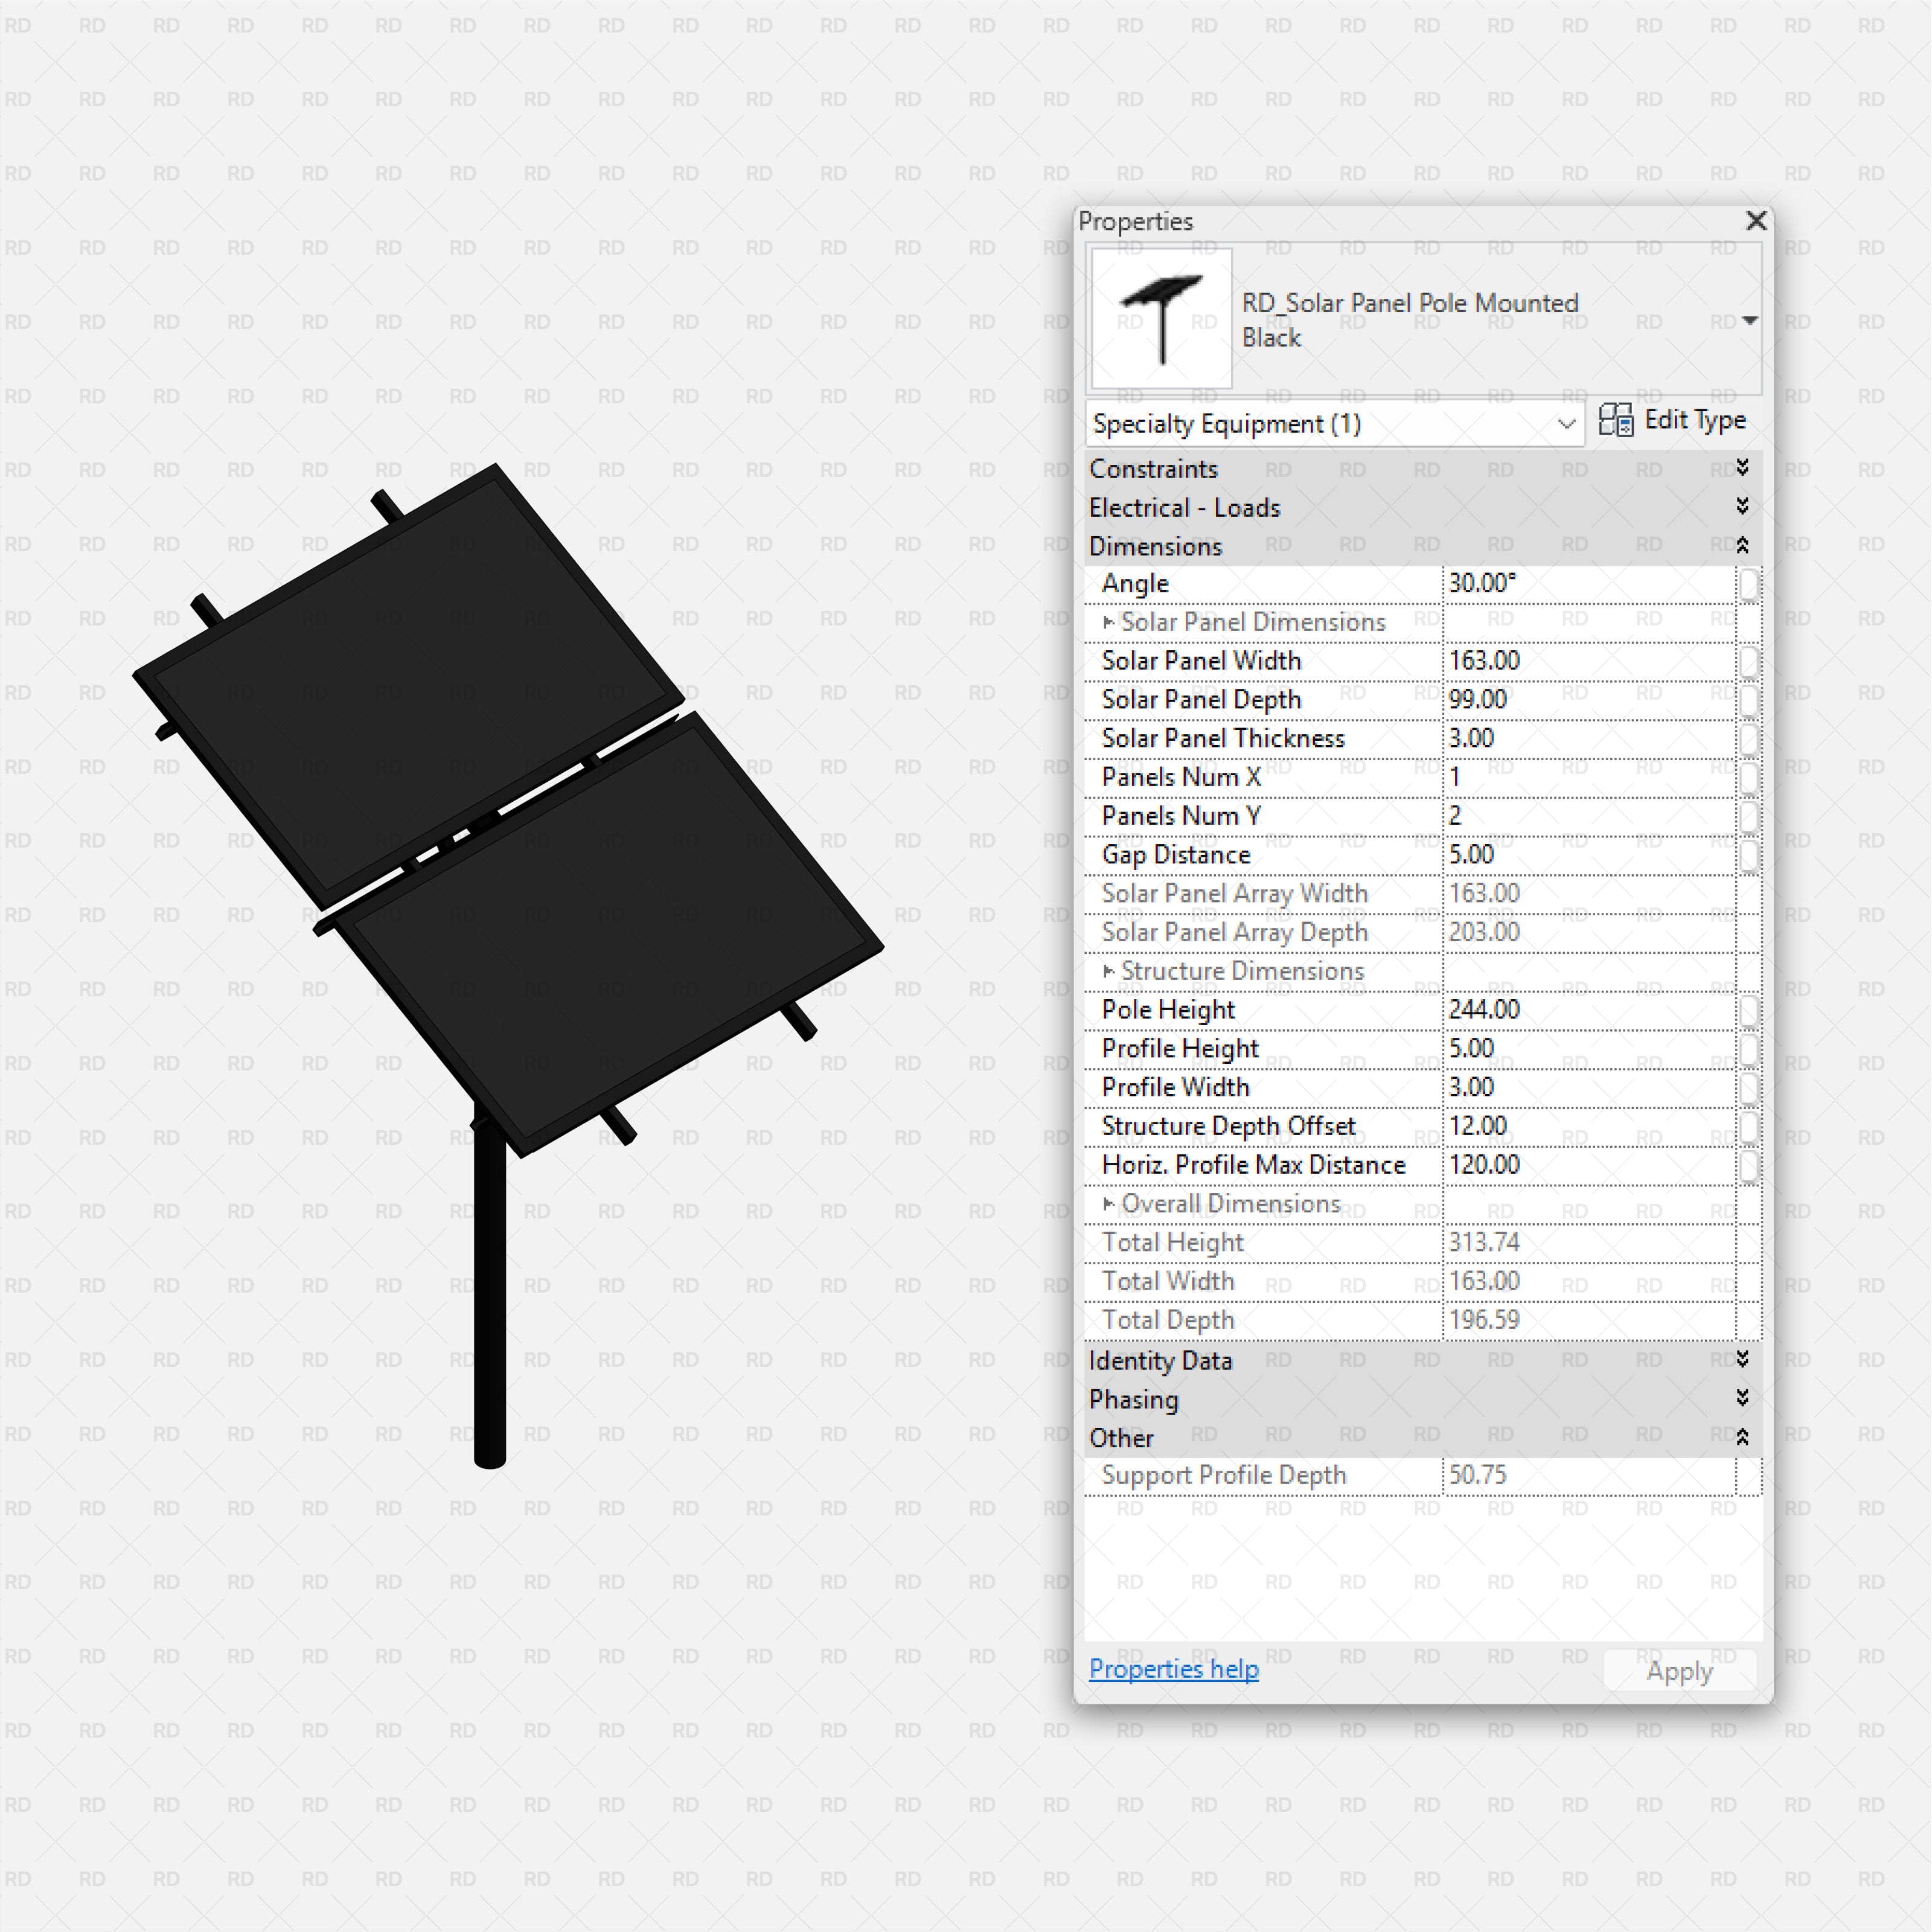1932x1932 pixels.
Task: Collapse the Other section
Action: tap(1742, 1437)
